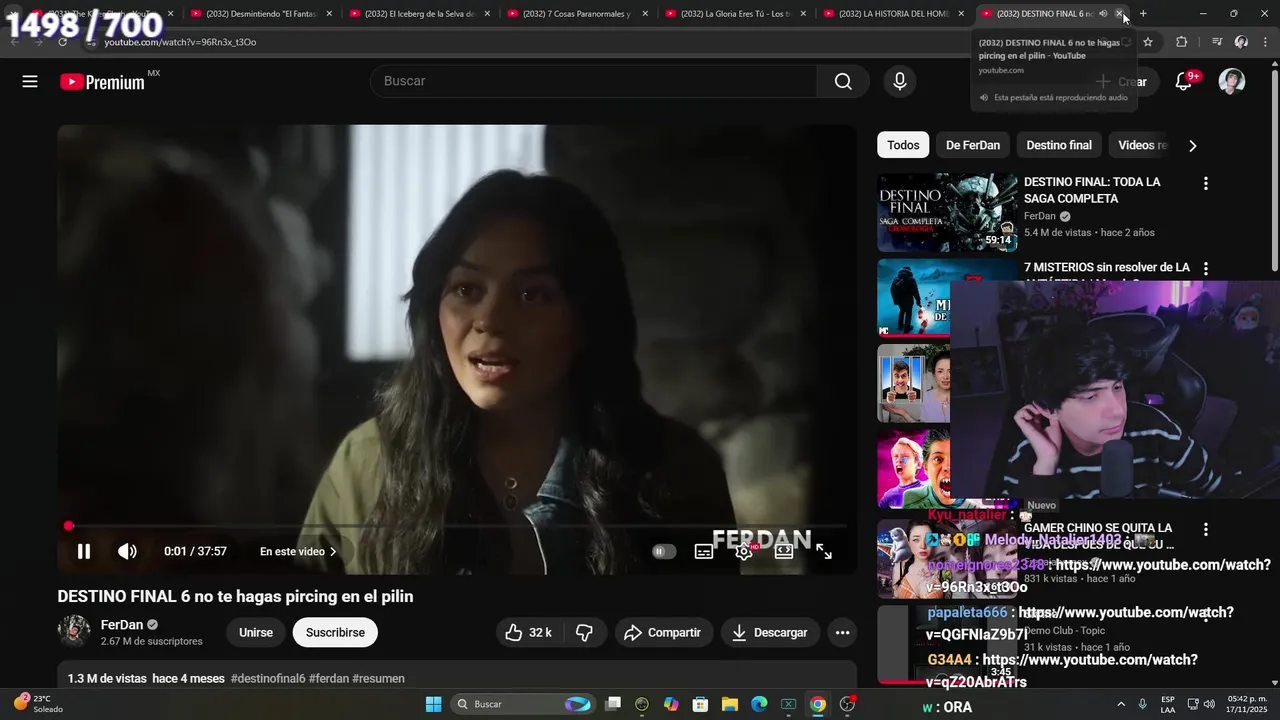This screenshot has height=720, width=1280.
Task: Open the account avatar menu
Action: tap(1232, 82)
